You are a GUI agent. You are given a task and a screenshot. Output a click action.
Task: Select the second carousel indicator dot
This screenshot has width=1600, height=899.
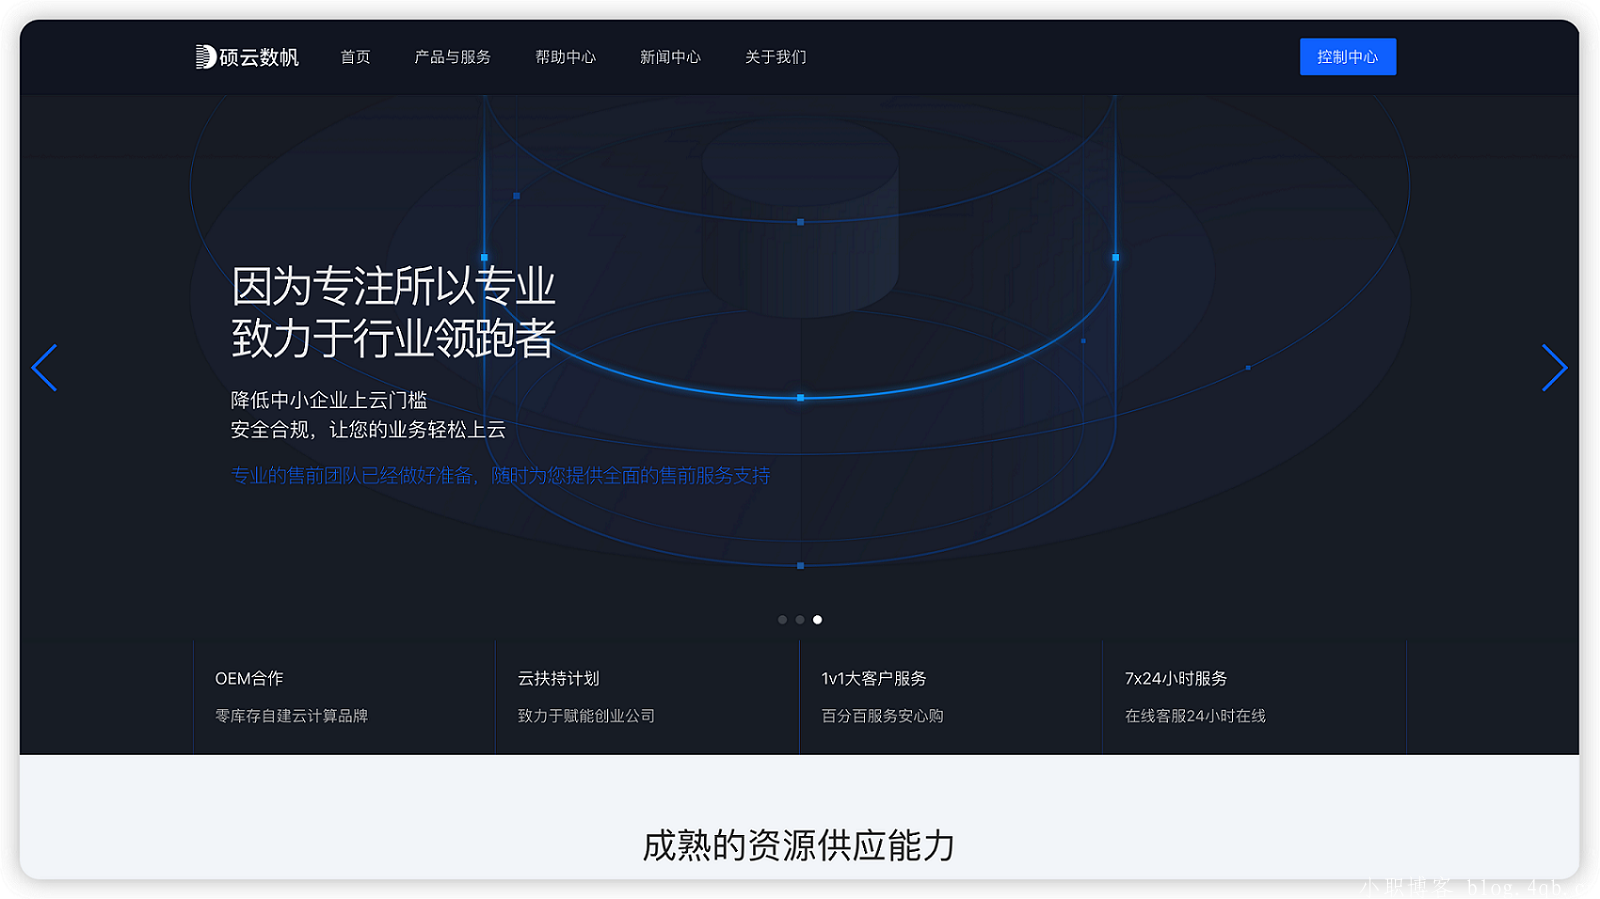tap(800, 620)
